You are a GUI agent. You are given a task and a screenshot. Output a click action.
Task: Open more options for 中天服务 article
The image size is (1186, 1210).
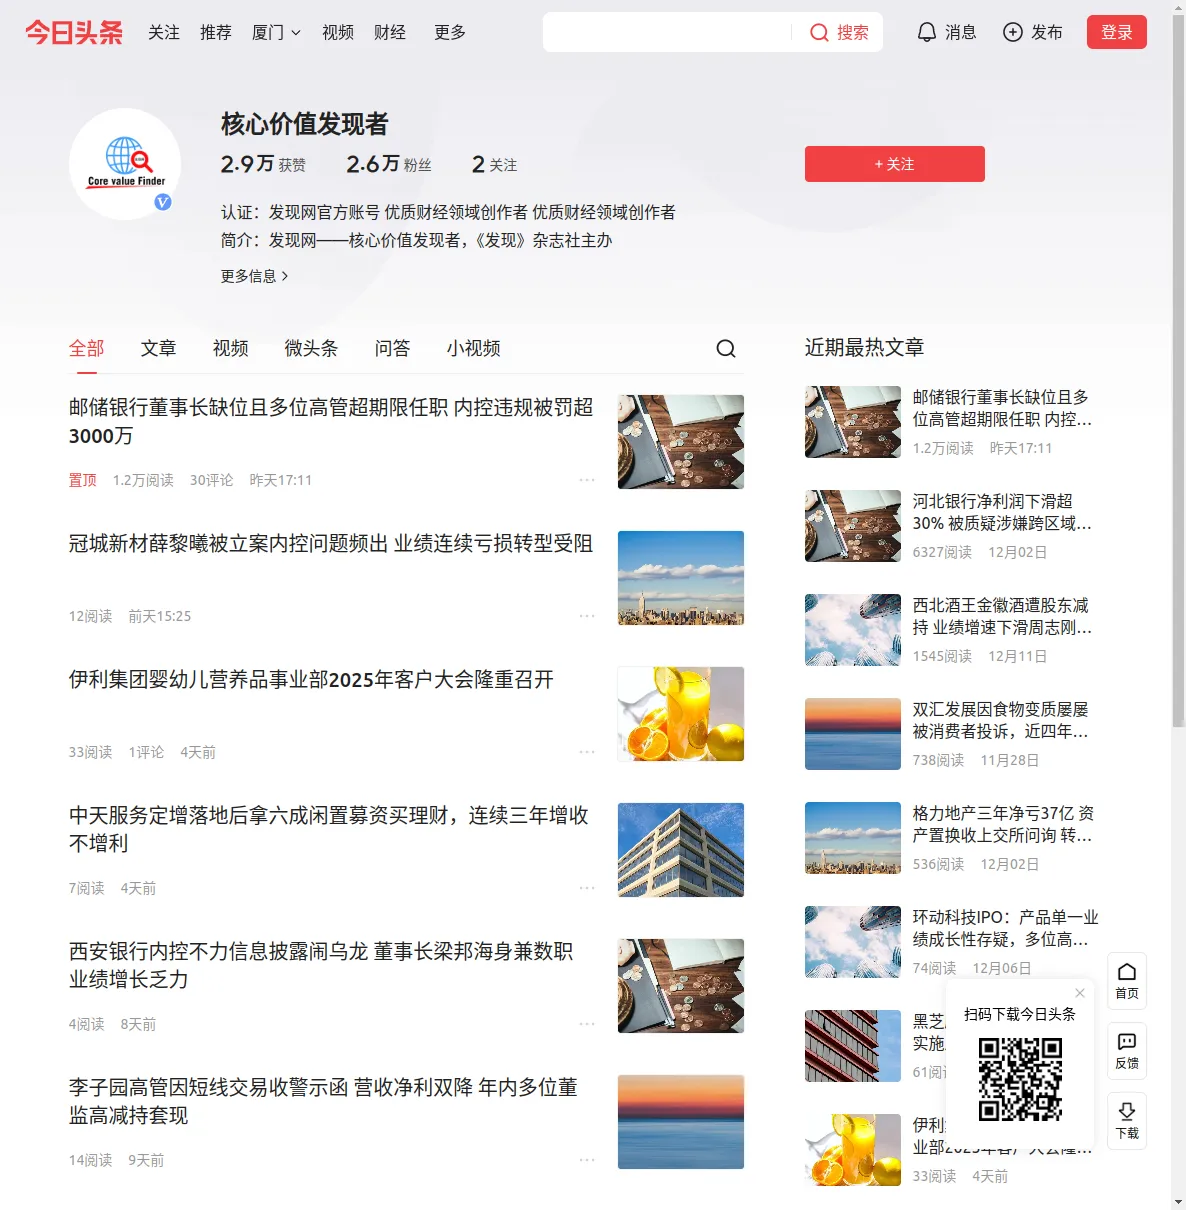tap(587, 888)
